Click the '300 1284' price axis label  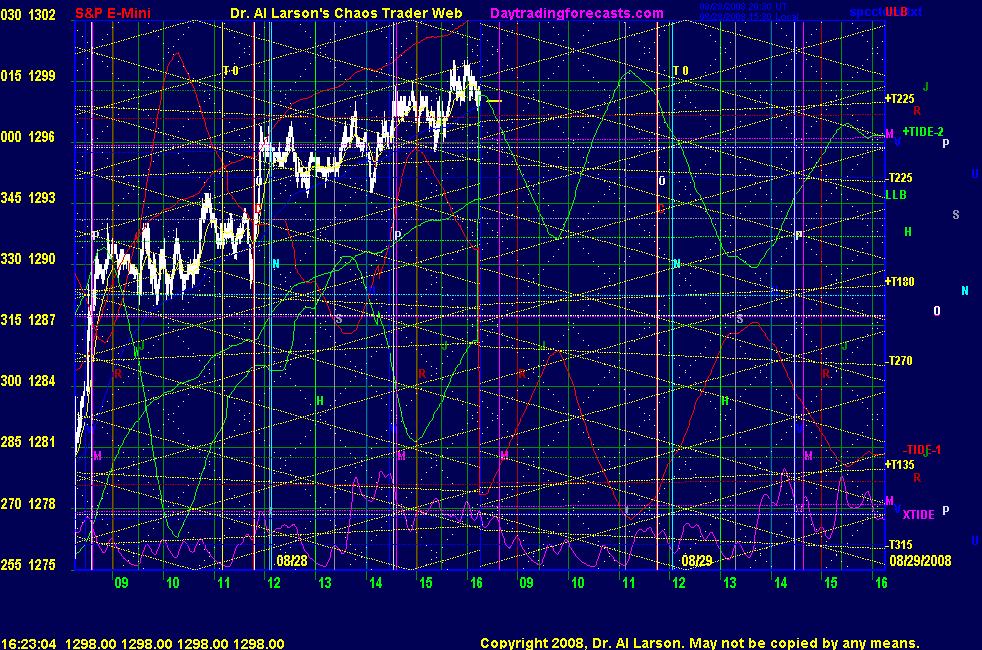[x=28, y=381]
